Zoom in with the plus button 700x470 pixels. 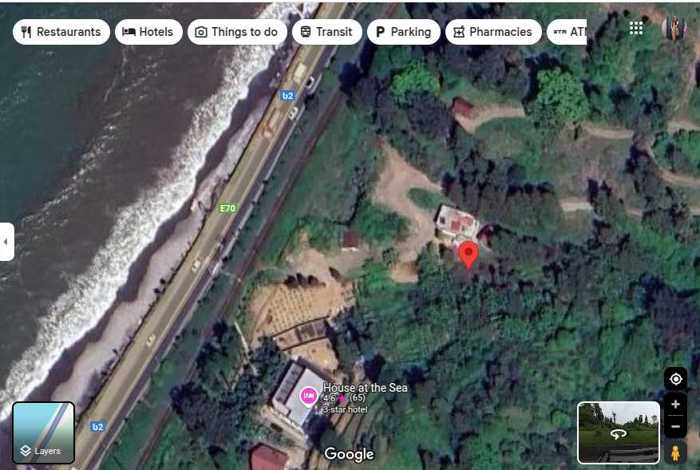coord(675,404)
